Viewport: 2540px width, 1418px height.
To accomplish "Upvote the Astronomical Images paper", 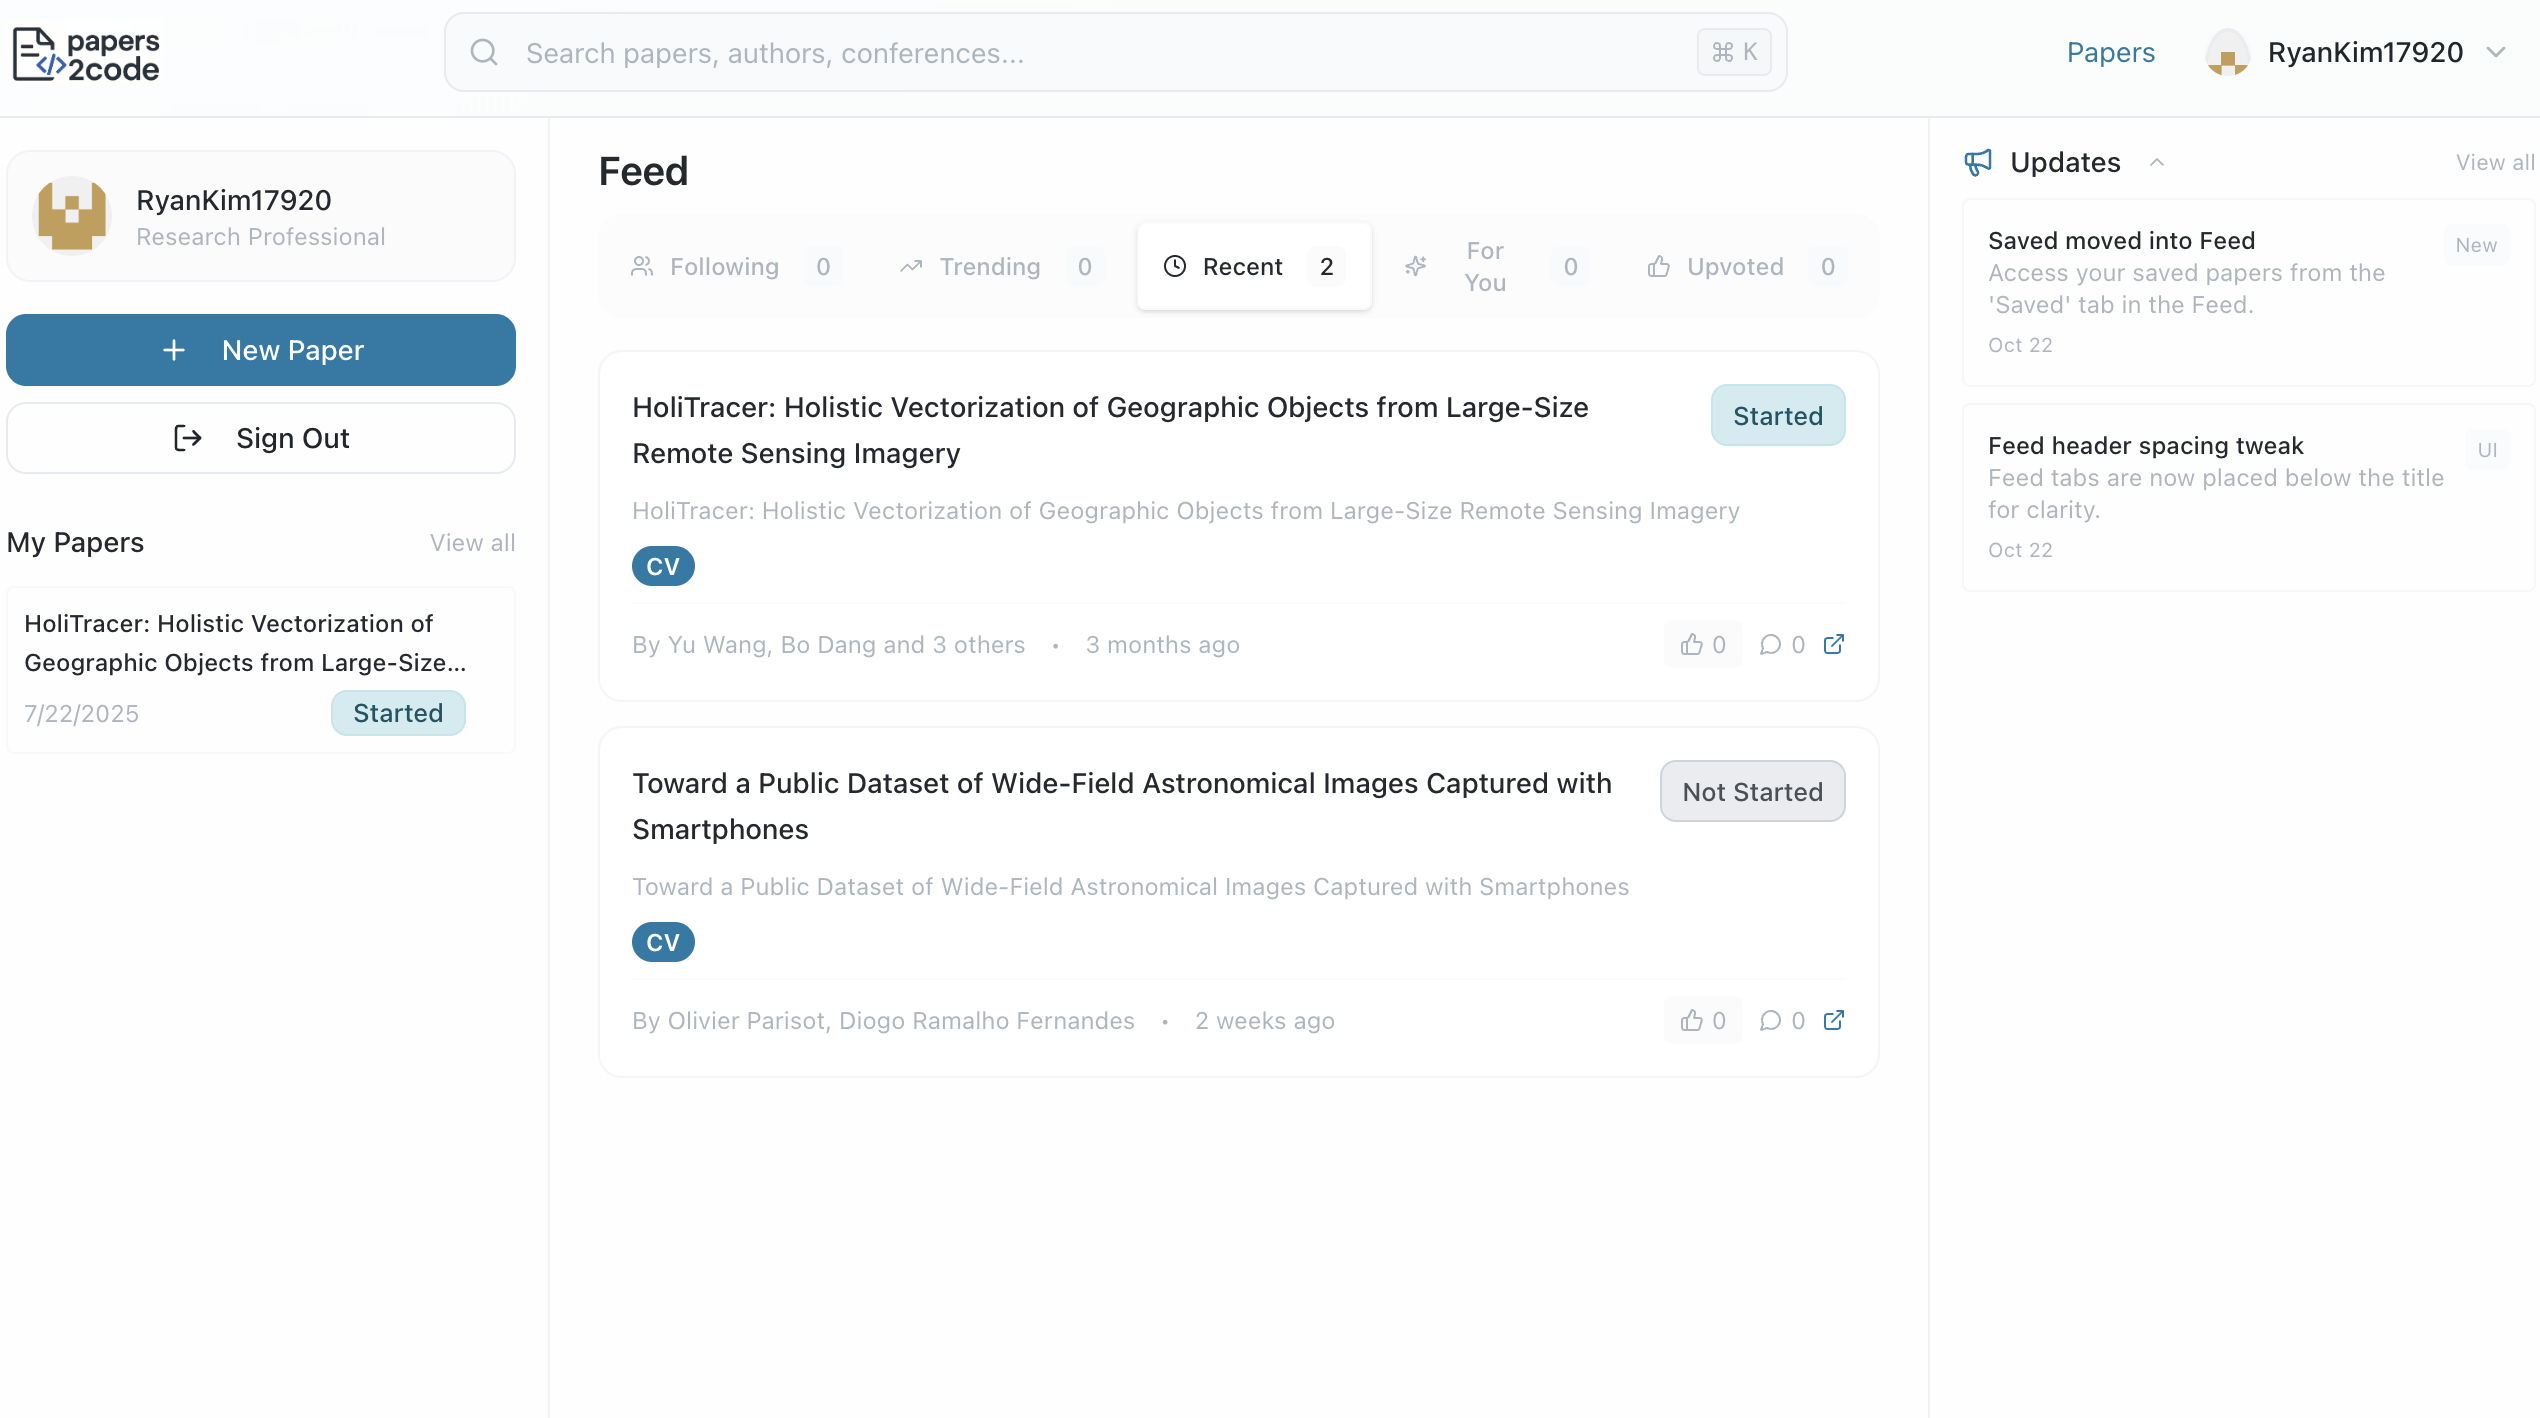I will (1702, 1021).
